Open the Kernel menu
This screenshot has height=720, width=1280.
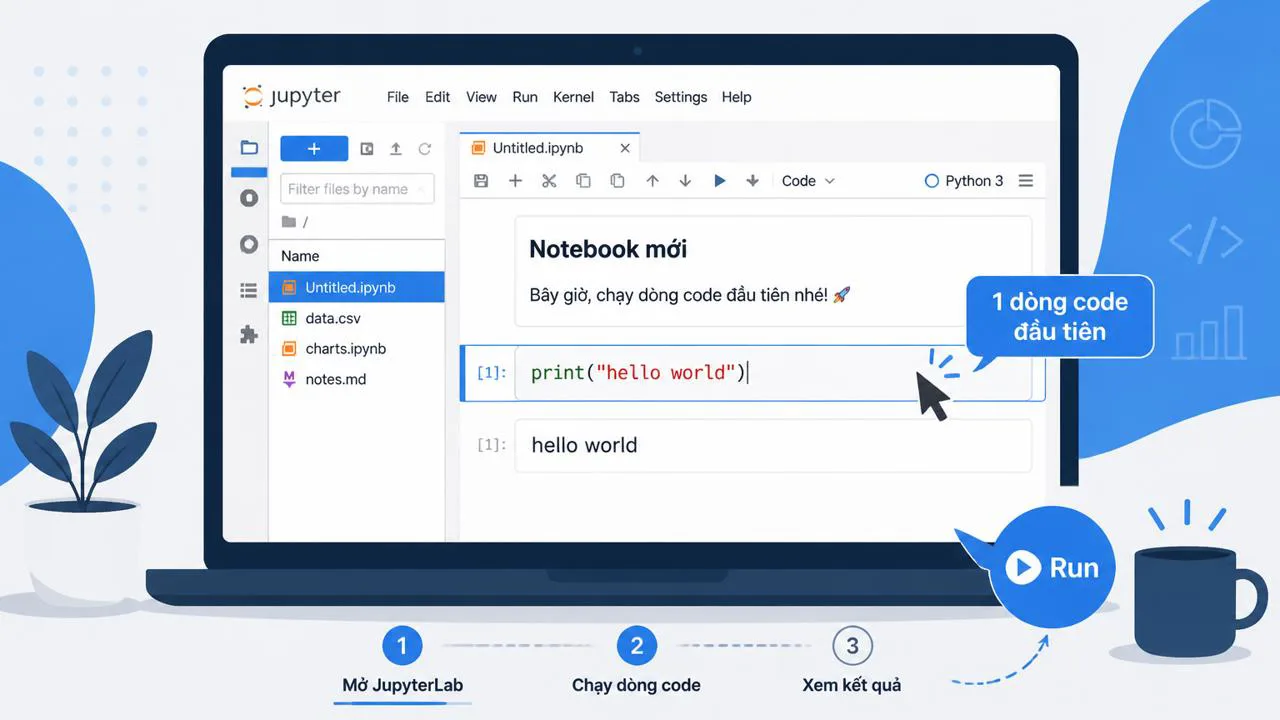tap(573, 97)
